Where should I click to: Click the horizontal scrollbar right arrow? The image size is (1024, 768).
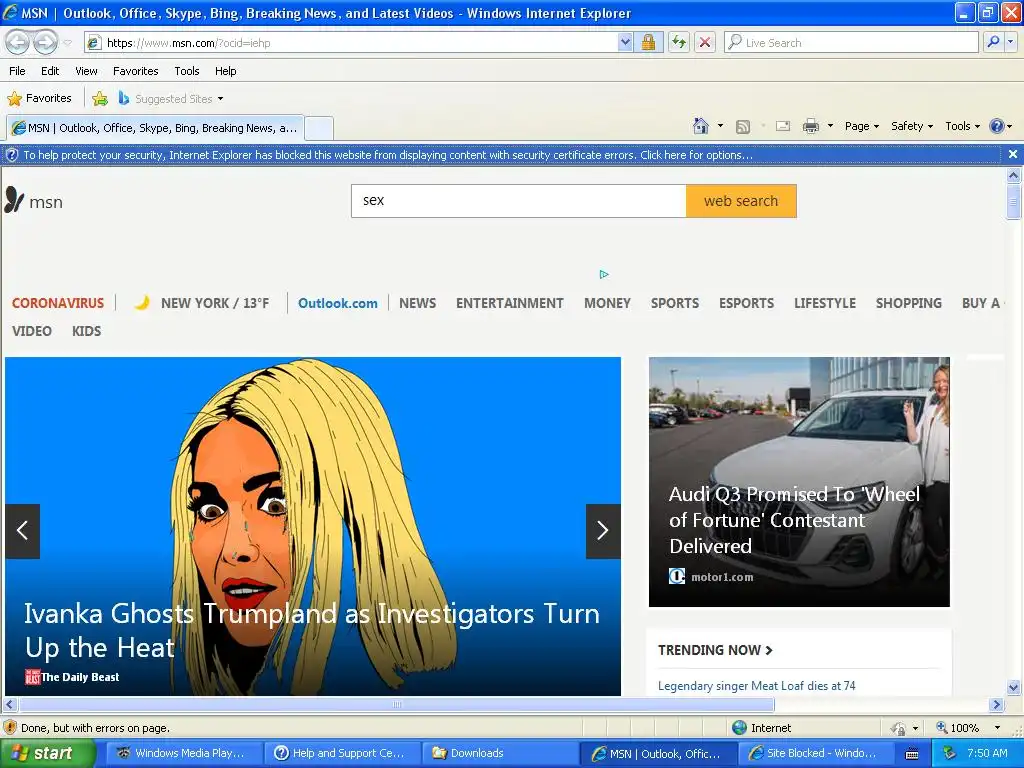[x=996, y=705]
